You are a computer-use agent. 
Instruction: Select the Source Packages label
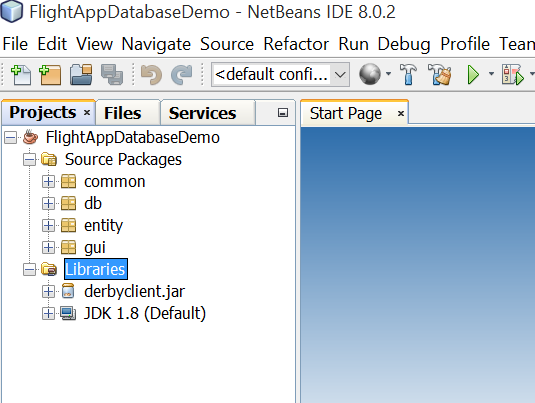click(123, 160)
